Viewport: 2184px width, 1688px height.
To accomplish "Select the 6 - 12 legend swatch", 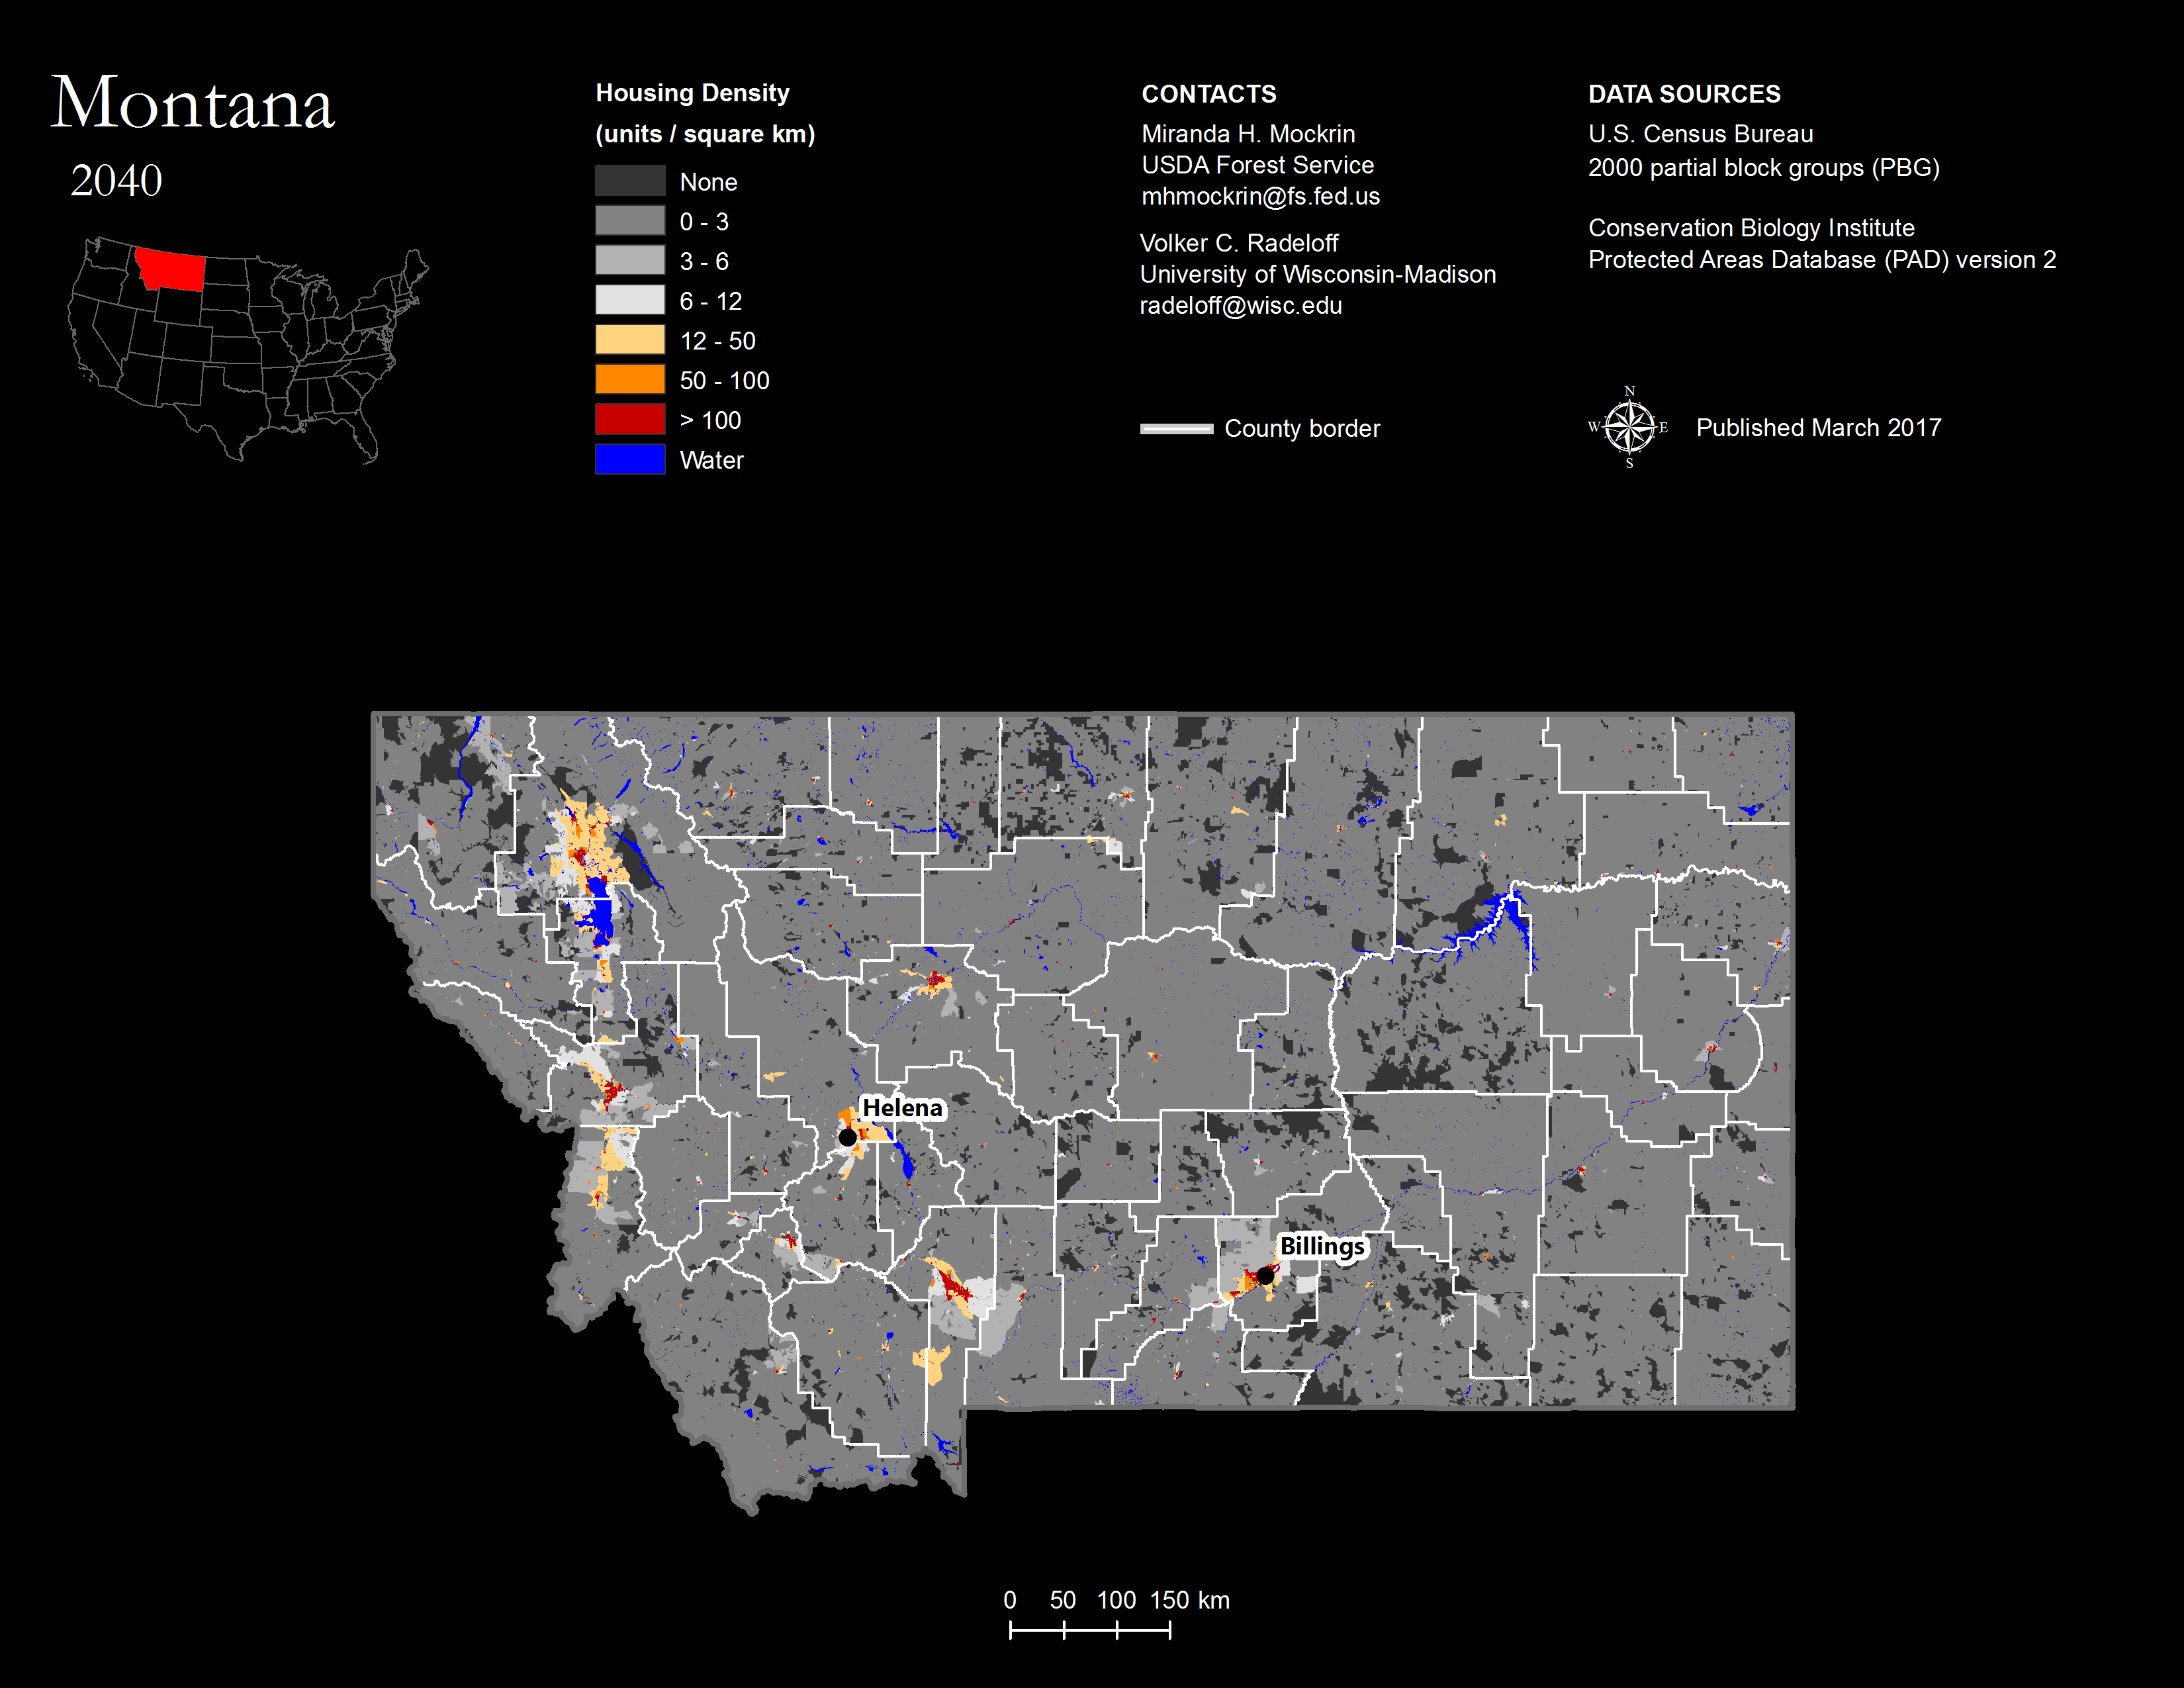I will pyautogui.click(x=630, y=300).
